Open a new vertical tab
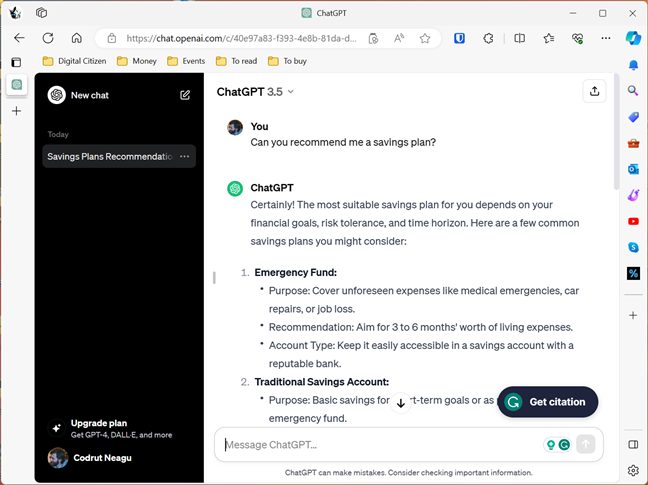Screen dimensions: 648x485 tap(17, 111)
